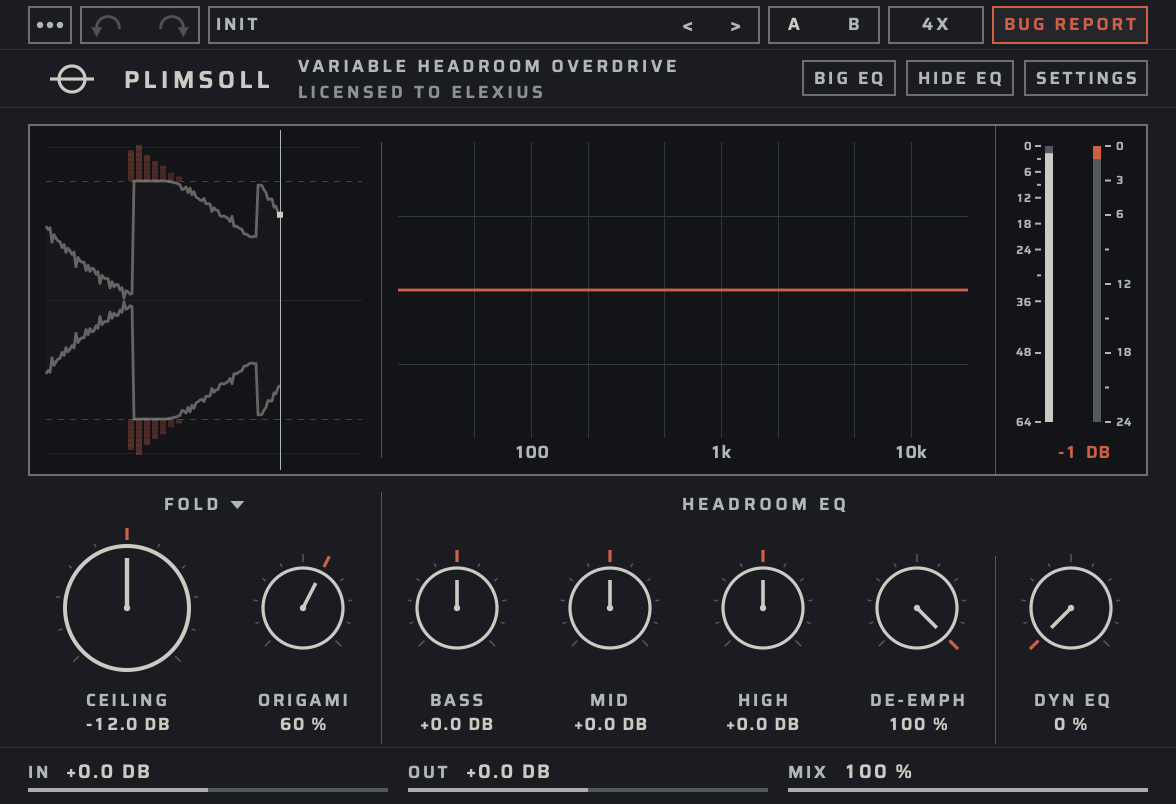
Task: Click the Origami knob
Action: [x=303, y=608]
